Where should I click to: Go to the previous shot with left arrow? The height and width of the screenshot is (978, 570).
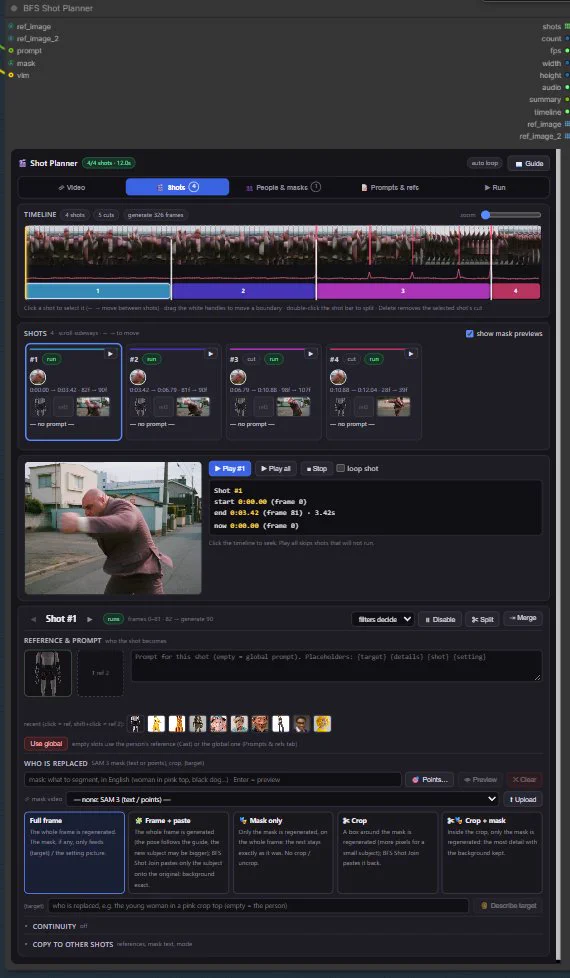click(34, 619)
